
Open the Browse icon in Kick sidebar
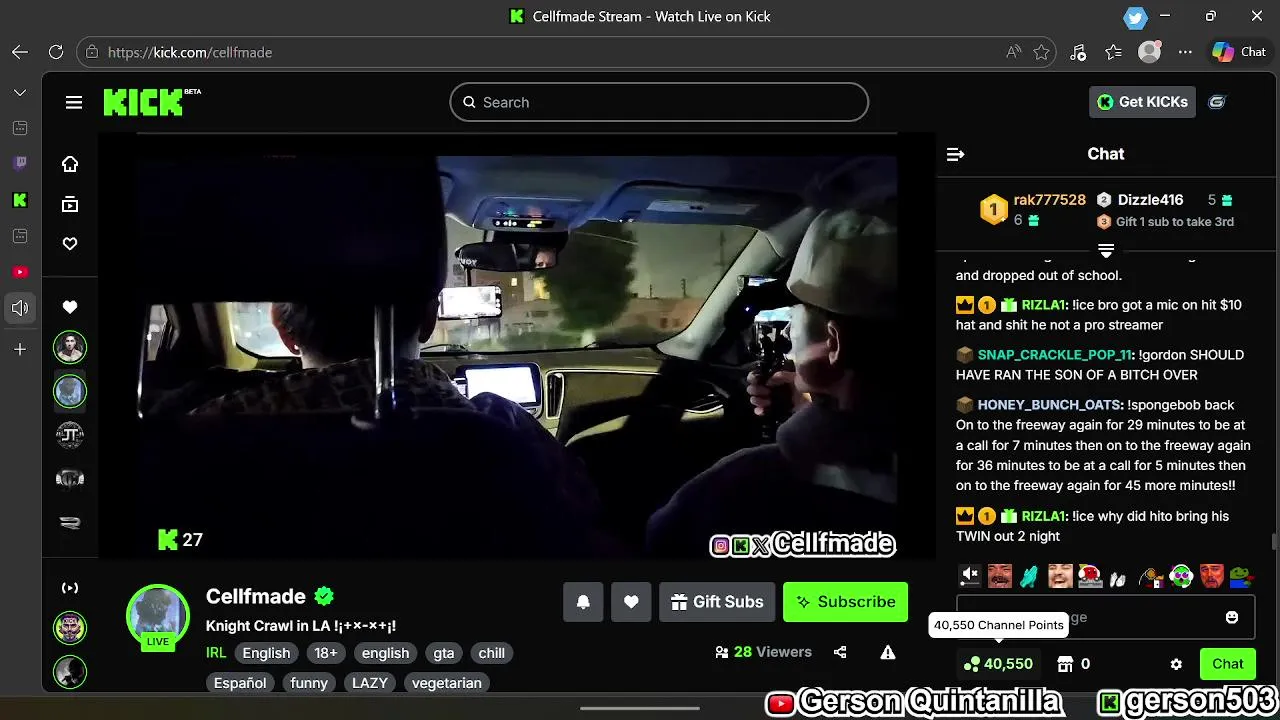coord(70,204)
